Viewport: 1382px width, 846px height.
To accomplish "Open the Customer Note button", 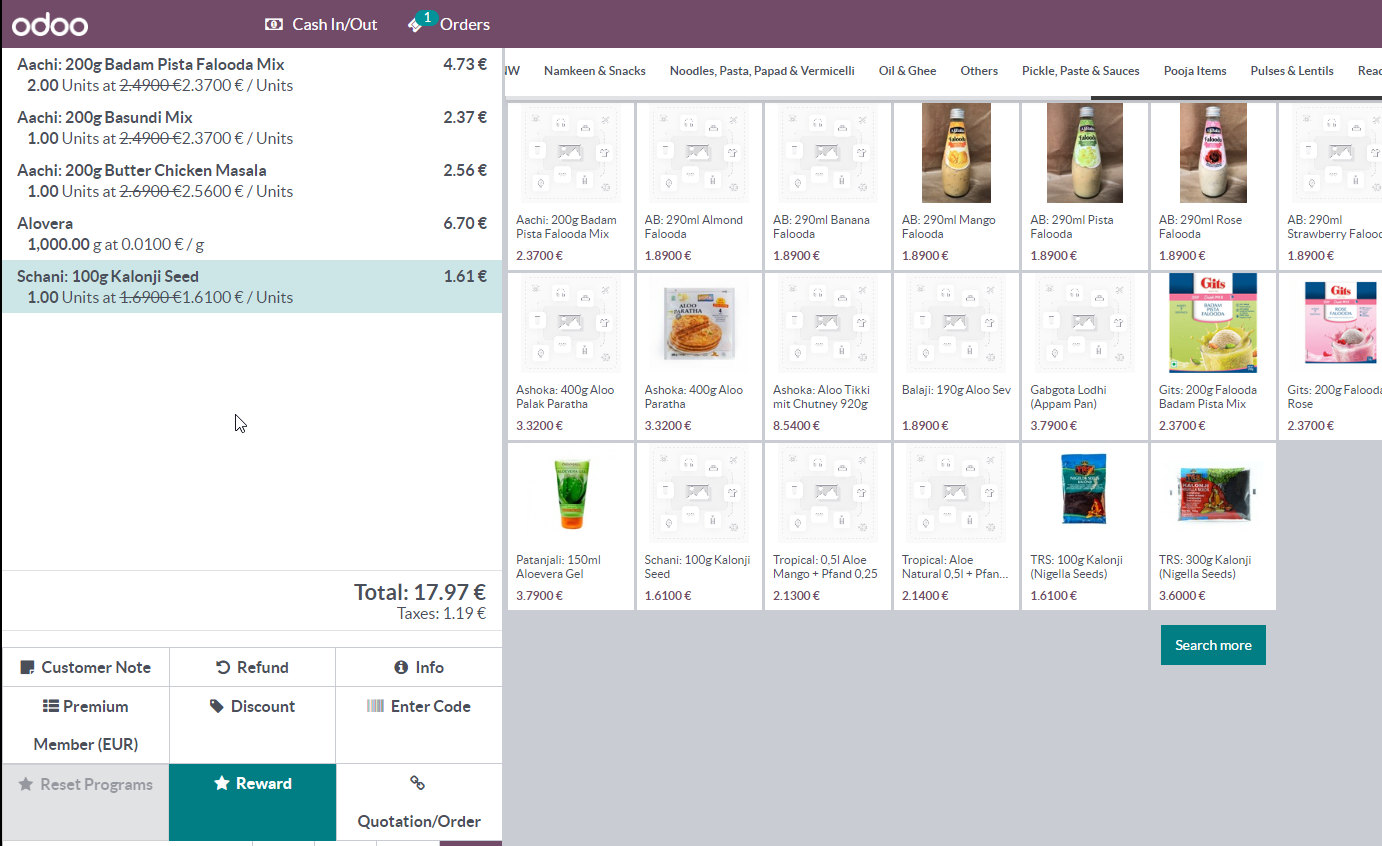I will [86, 667].
